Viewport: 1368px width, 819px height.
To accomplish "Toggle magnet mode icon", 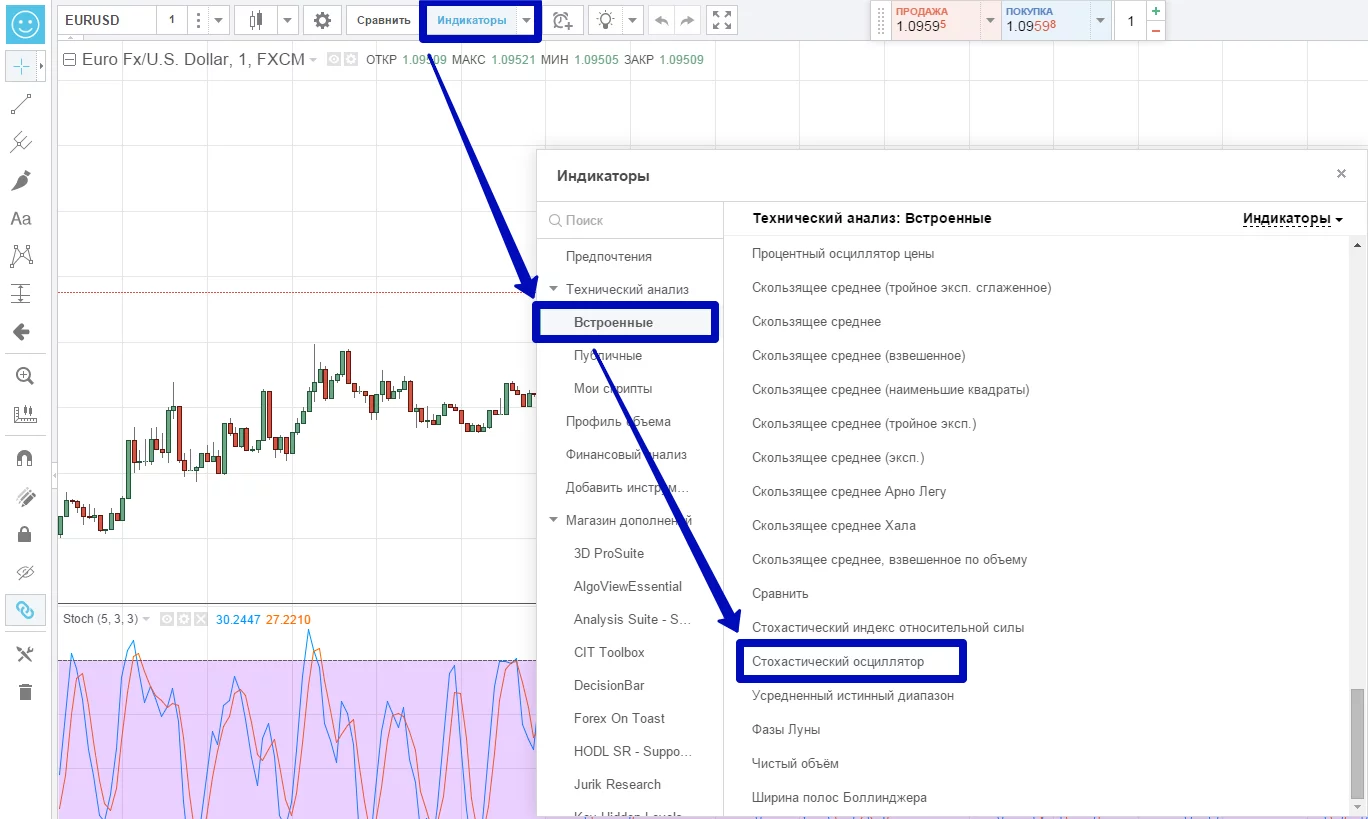I will click(26, 458).
